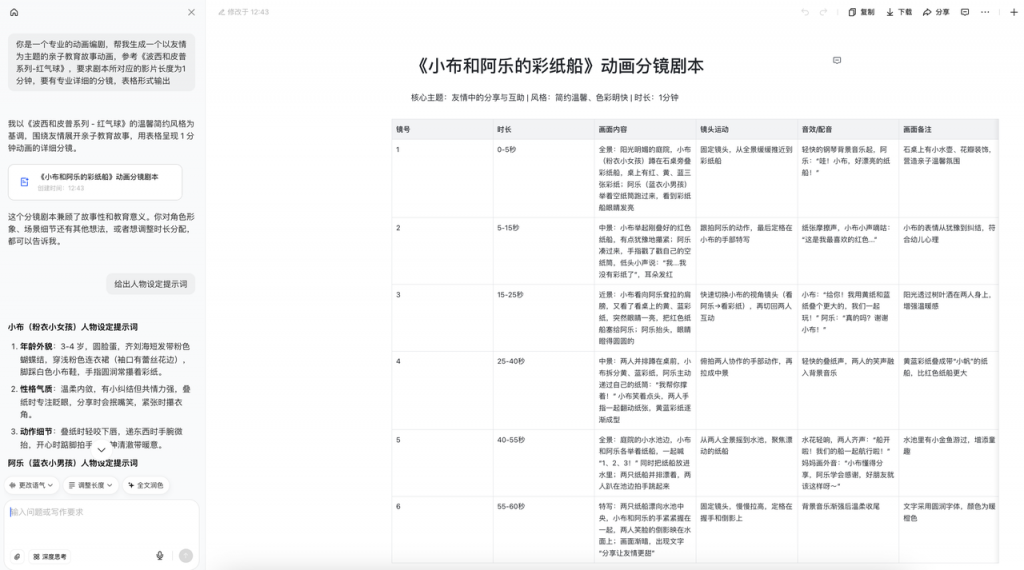This screenshot has height=570, width=1024.
Task: Click the note cell starting 水池里有小金鱼游过
Action: [x=948, y=462]
